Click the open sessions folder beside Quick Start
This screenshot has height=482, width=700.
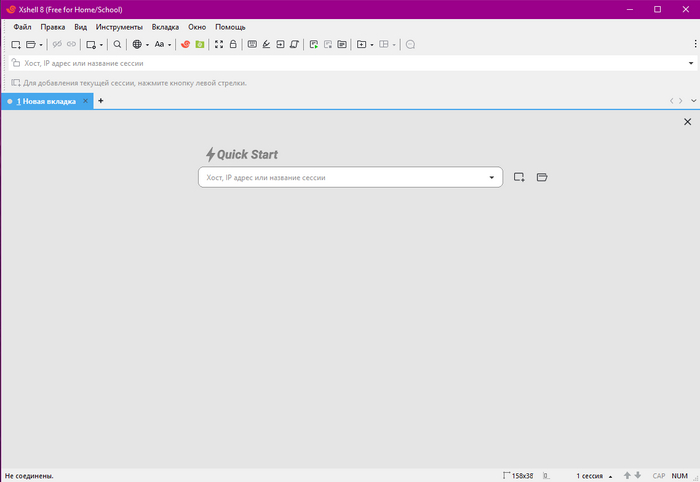click(542, 177)
